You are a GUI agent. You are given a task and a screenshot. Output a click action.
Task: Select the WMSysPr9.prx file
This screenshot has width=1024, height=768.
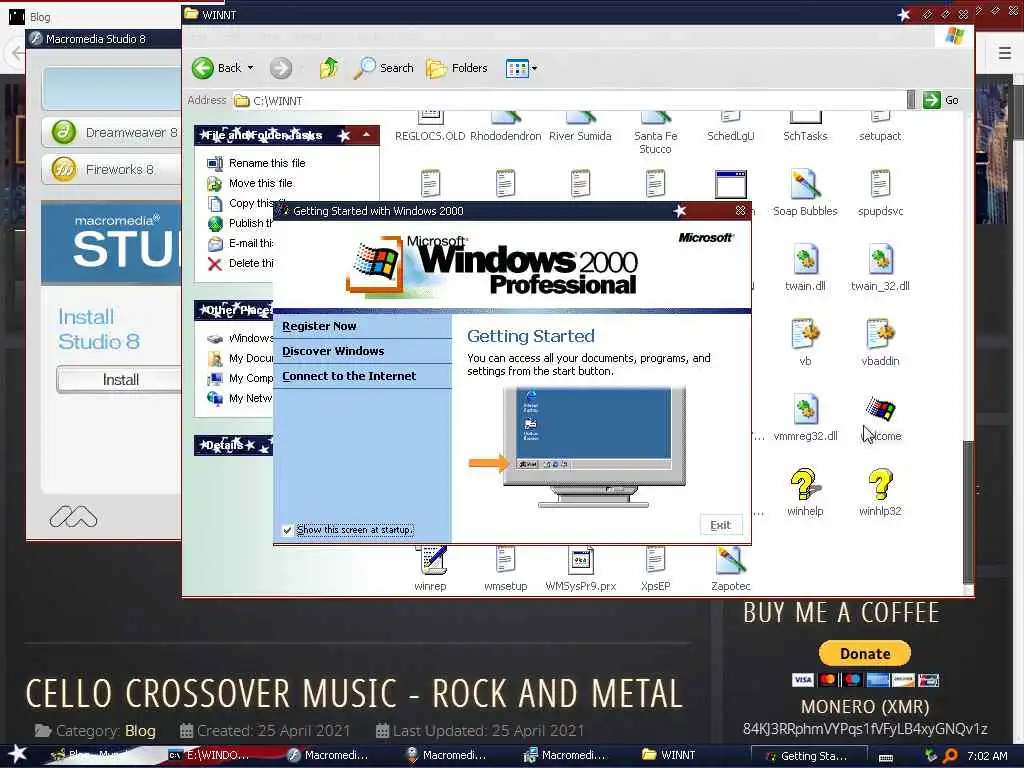point(581,568)
